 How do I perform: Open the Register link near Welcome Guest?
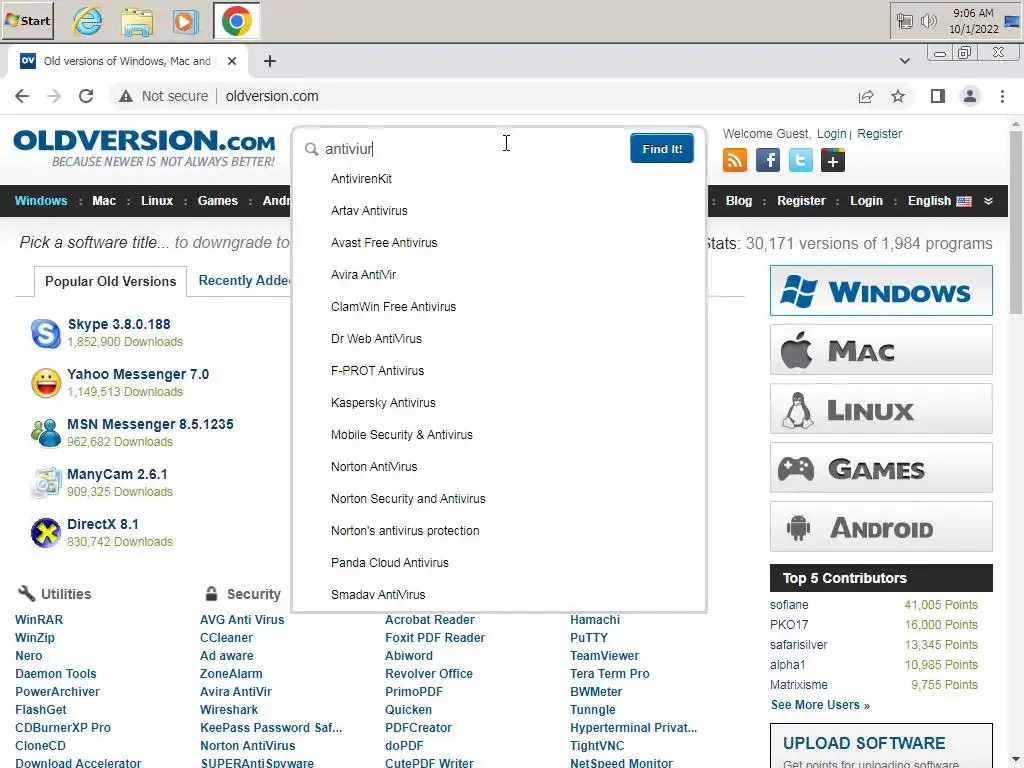879,134
